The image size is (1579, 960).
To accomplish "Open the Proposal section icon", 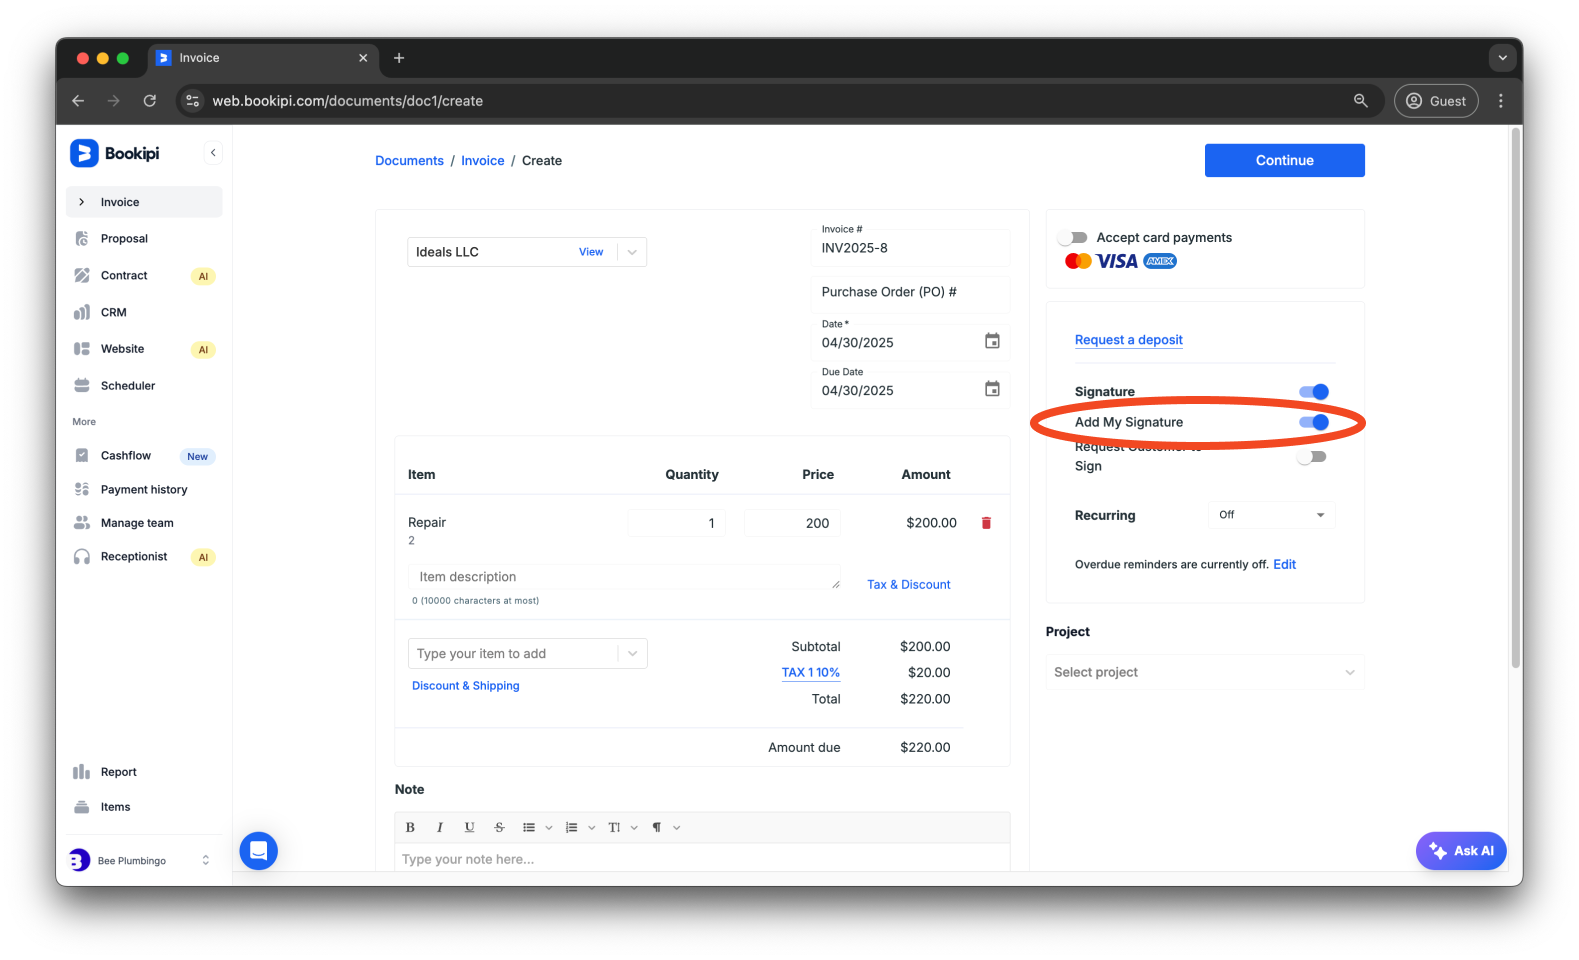I will 82,238.
